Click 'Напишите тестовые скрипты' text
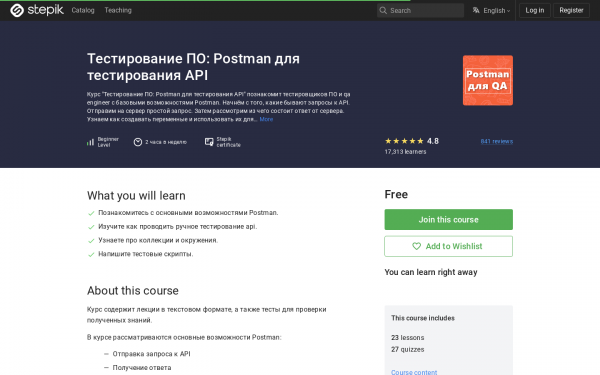This screenshot has width=600, height=375. pos(146,254)
